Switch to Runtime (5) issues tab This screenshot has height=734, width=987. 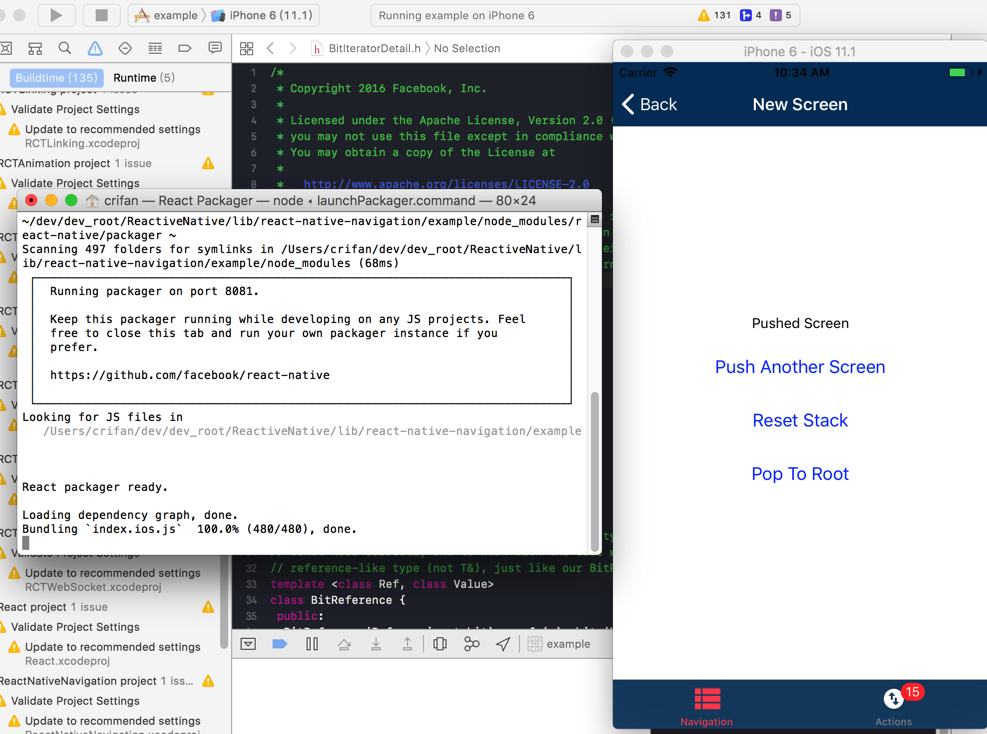[144, 77]
